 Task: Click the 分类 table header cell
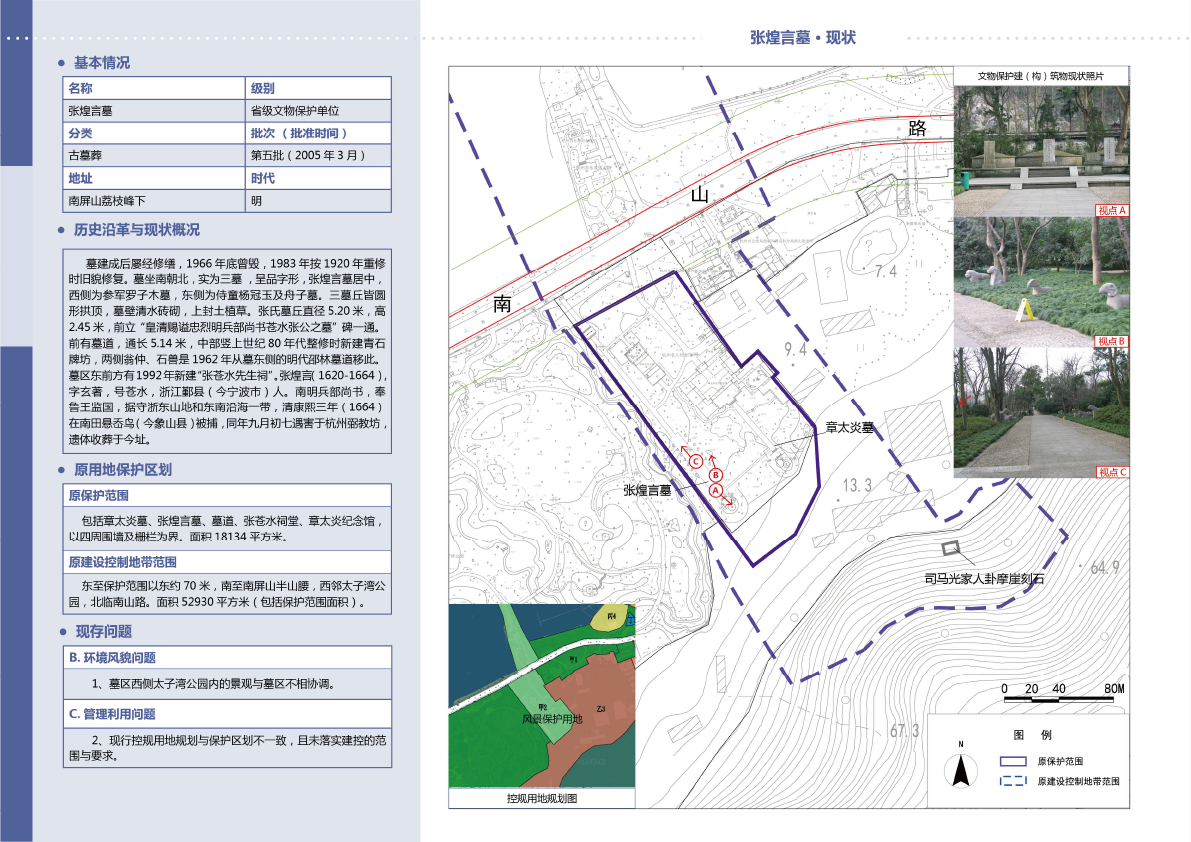click(154, 133)
